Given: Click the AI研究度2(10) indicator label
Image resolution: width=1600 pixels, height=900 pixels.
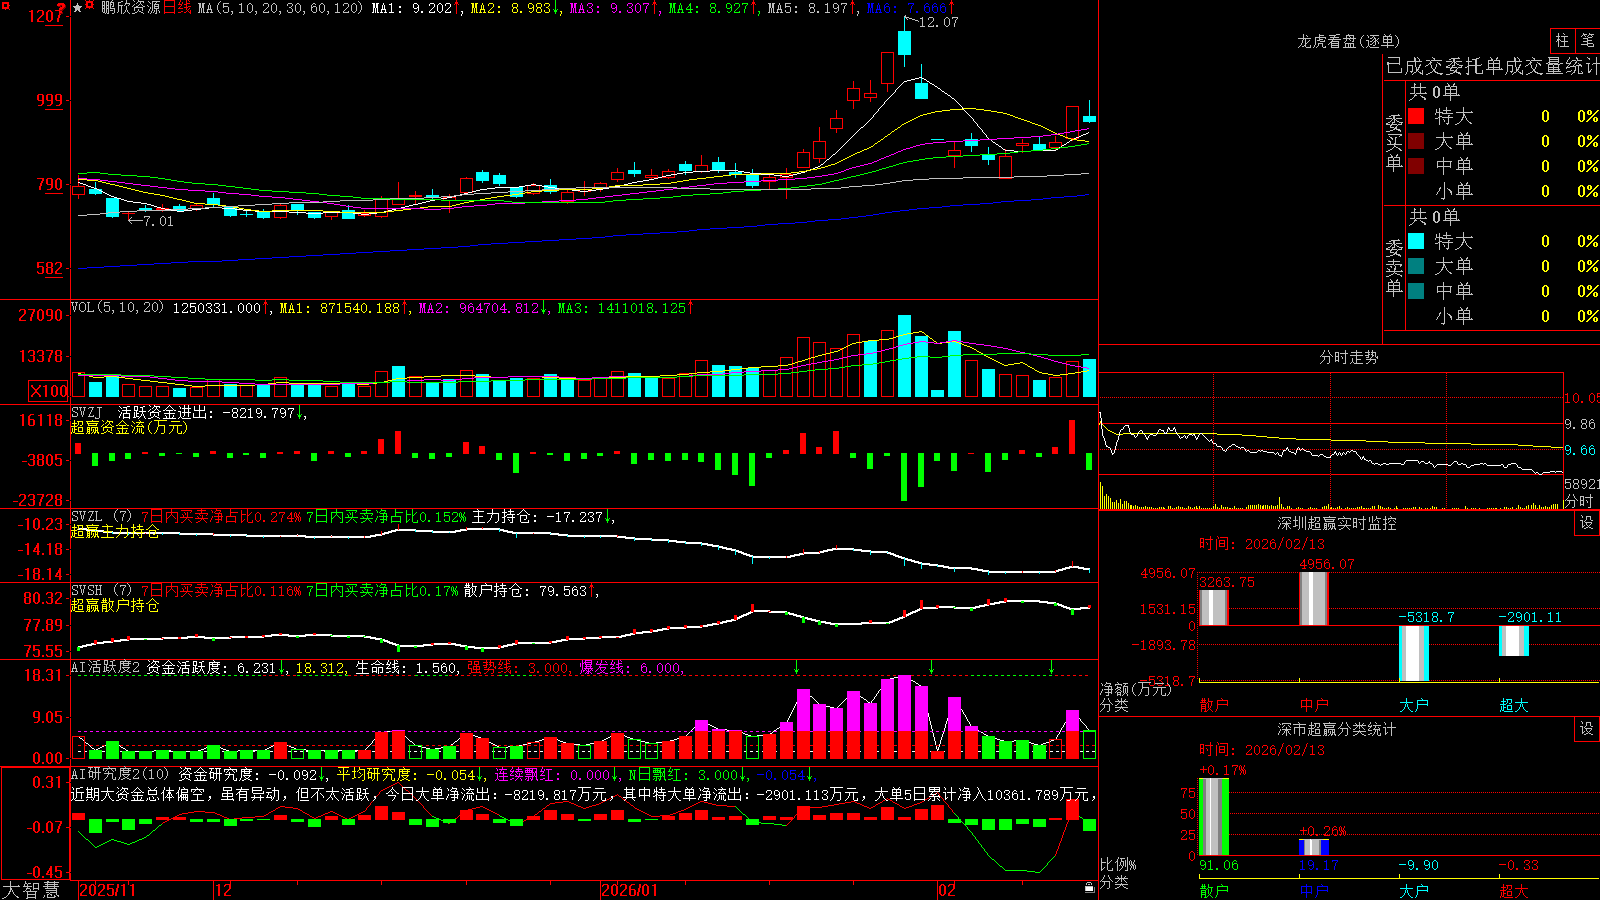Looking at the screenshot, I should pos(120,774).
